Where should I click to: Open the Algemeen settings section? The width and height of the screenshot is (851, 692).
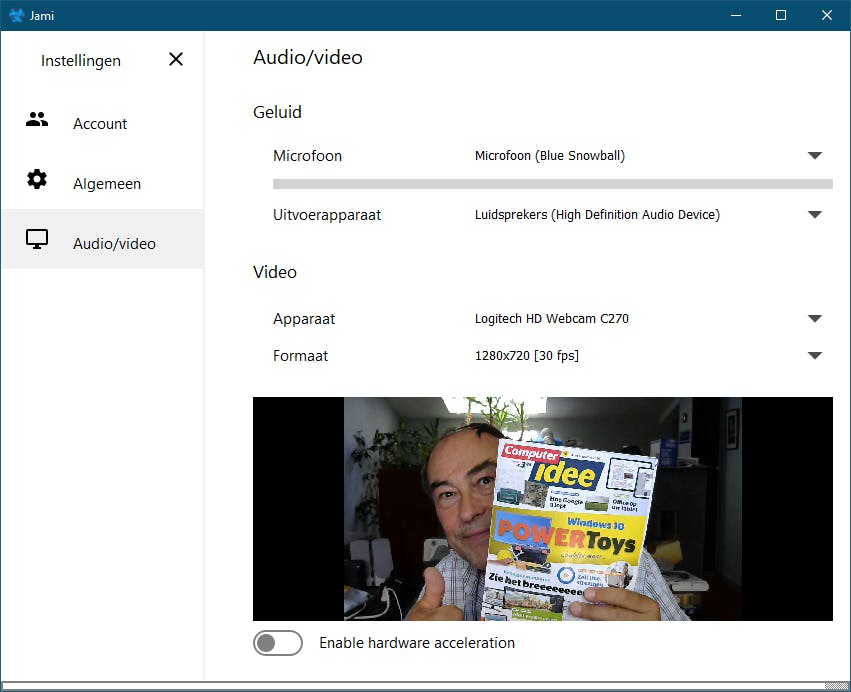pyautogui.click(x=106, y=183)
